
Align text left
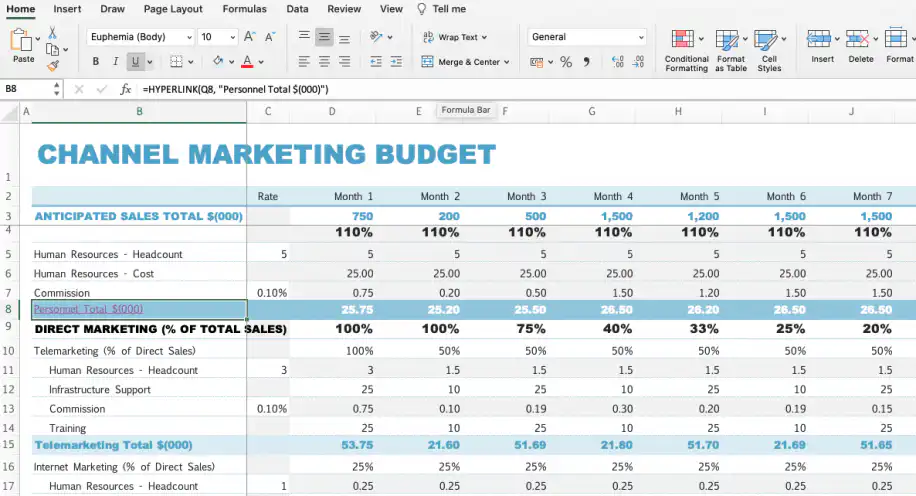304,61
